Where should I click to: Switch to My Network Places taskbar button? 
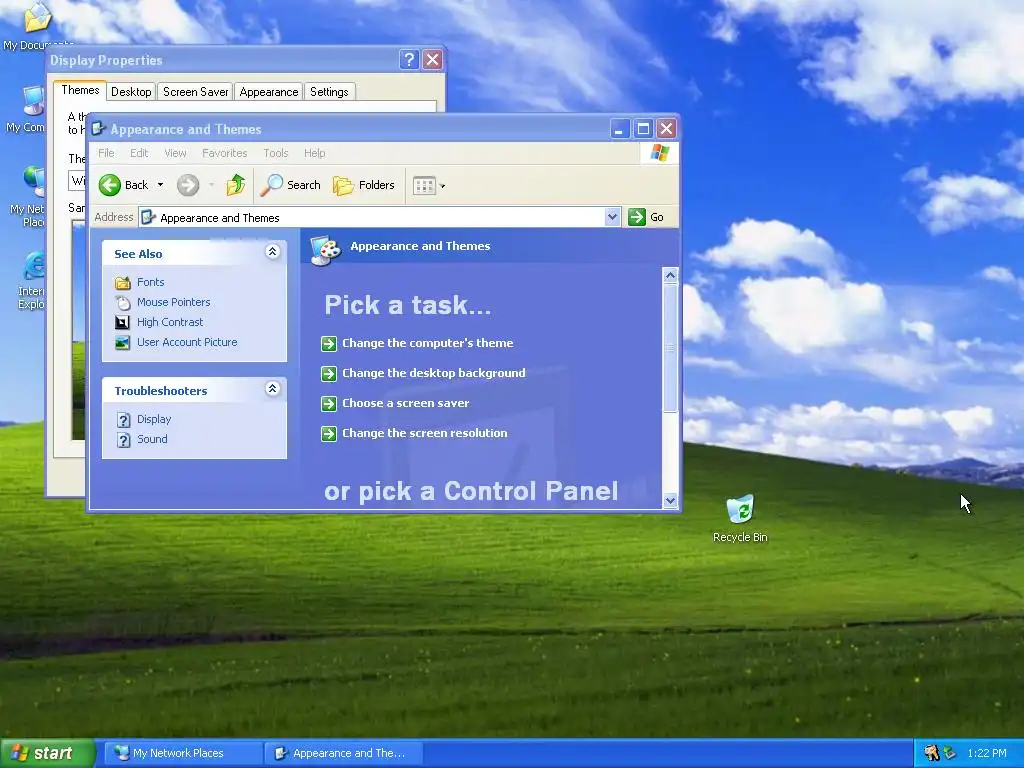pyautogui.click(x=184, y=753)
